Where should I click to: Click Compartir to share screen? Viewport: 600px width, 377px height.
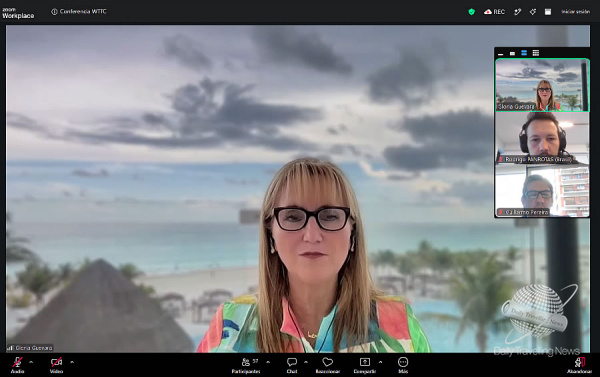click(x=364, y=365)
